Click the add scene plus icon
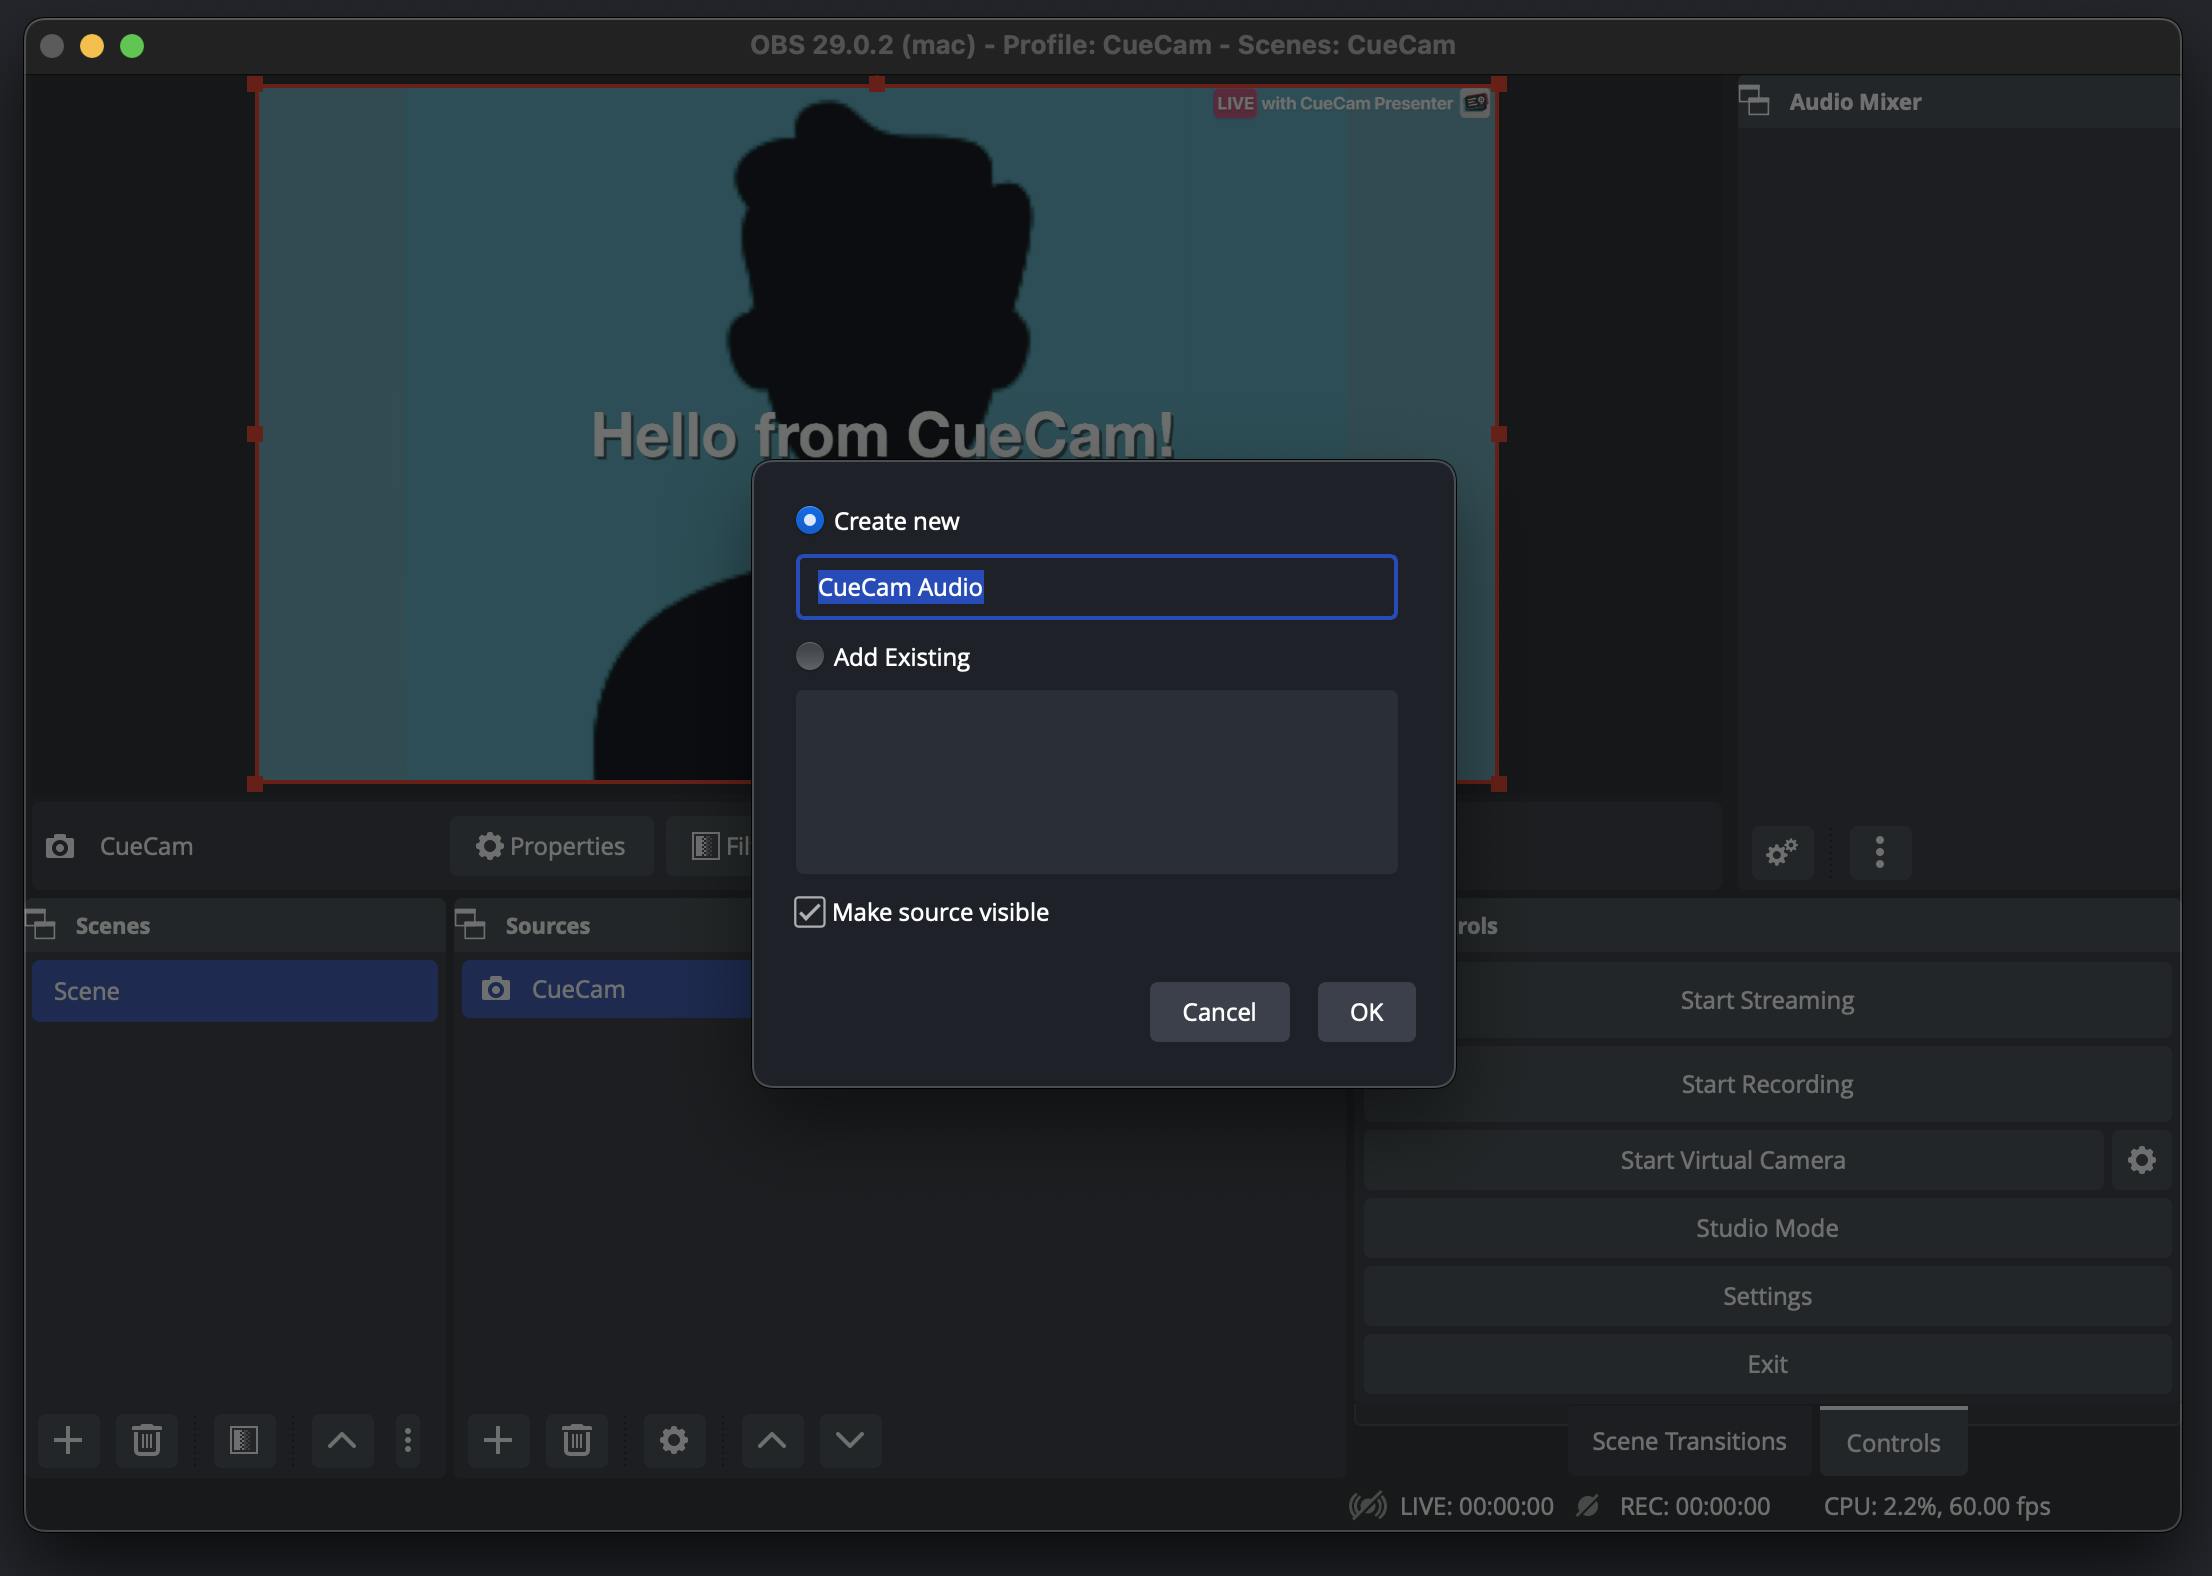This screenshot has width=2212, height=1576. (x=68, y=1440)
